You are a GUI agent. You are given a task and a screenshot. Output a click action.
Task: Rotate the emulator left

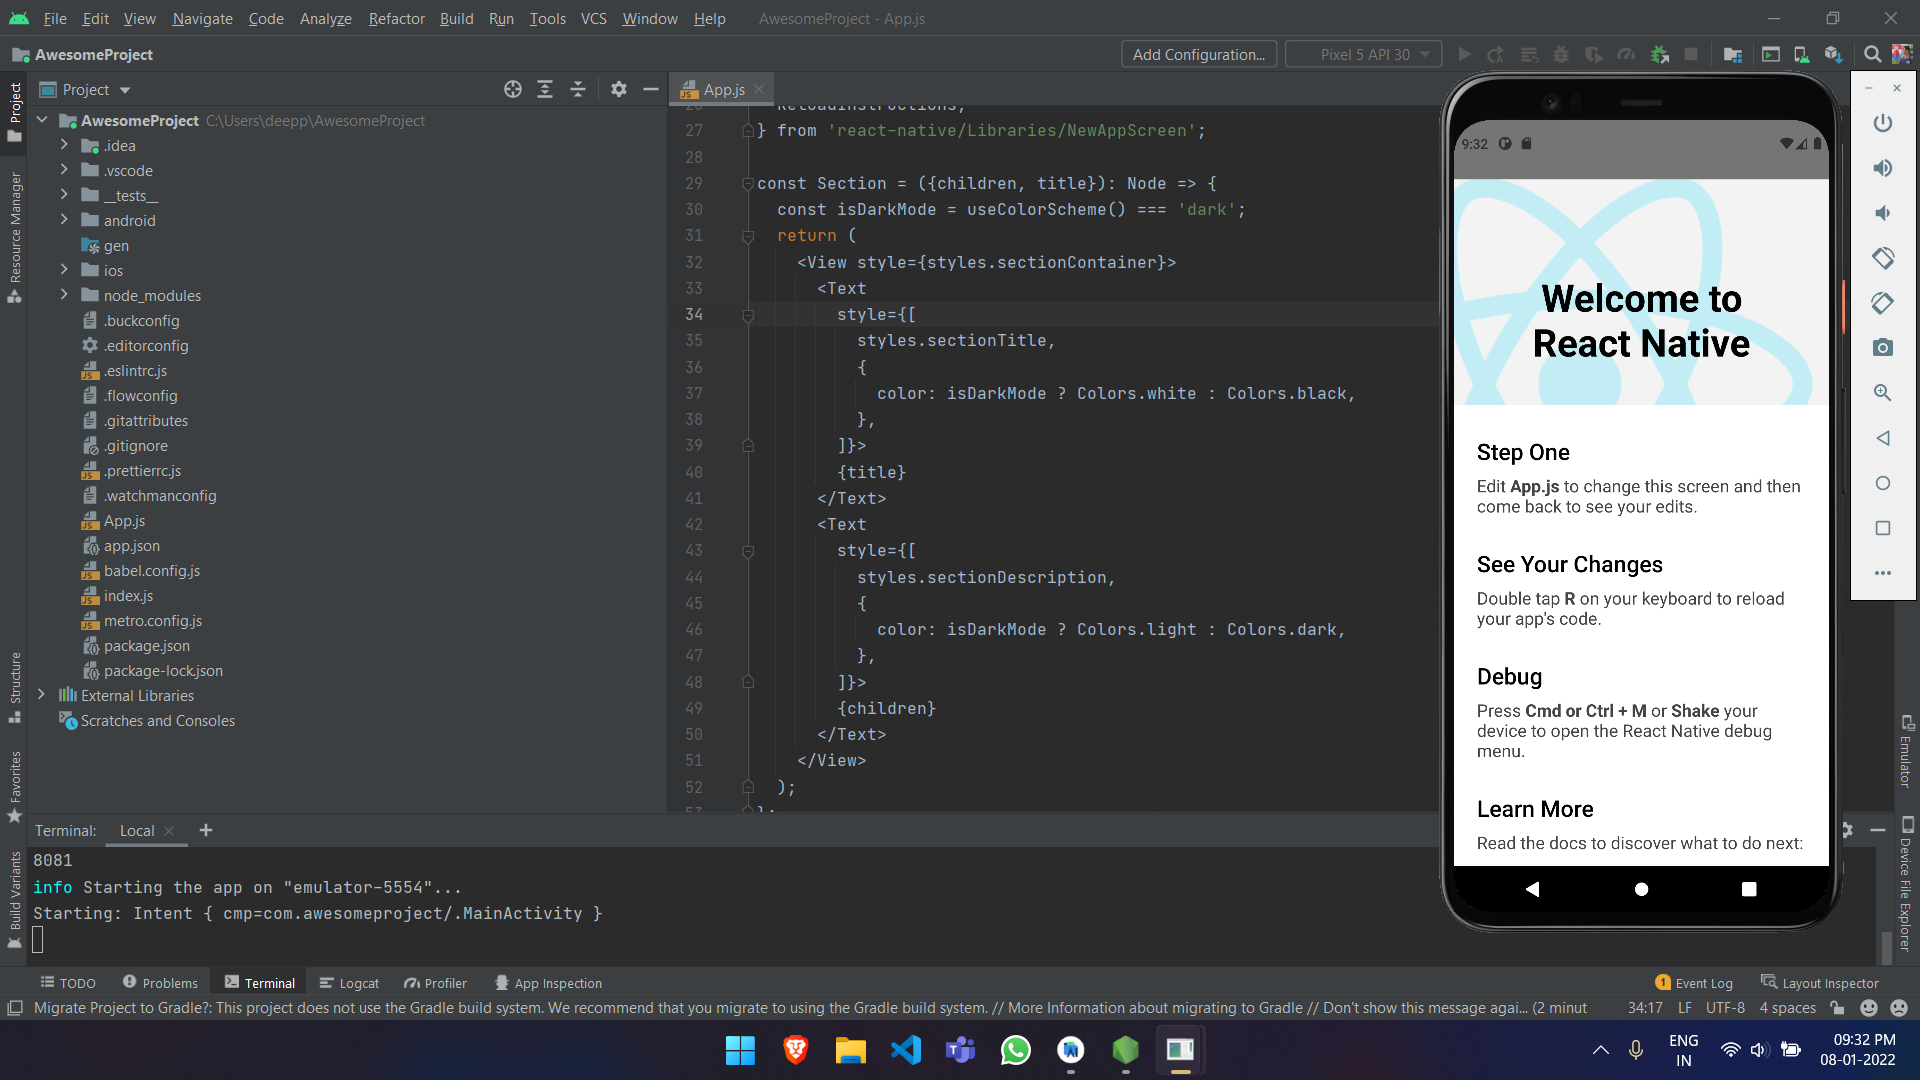pyautogui.click(x=1883, y=258)
